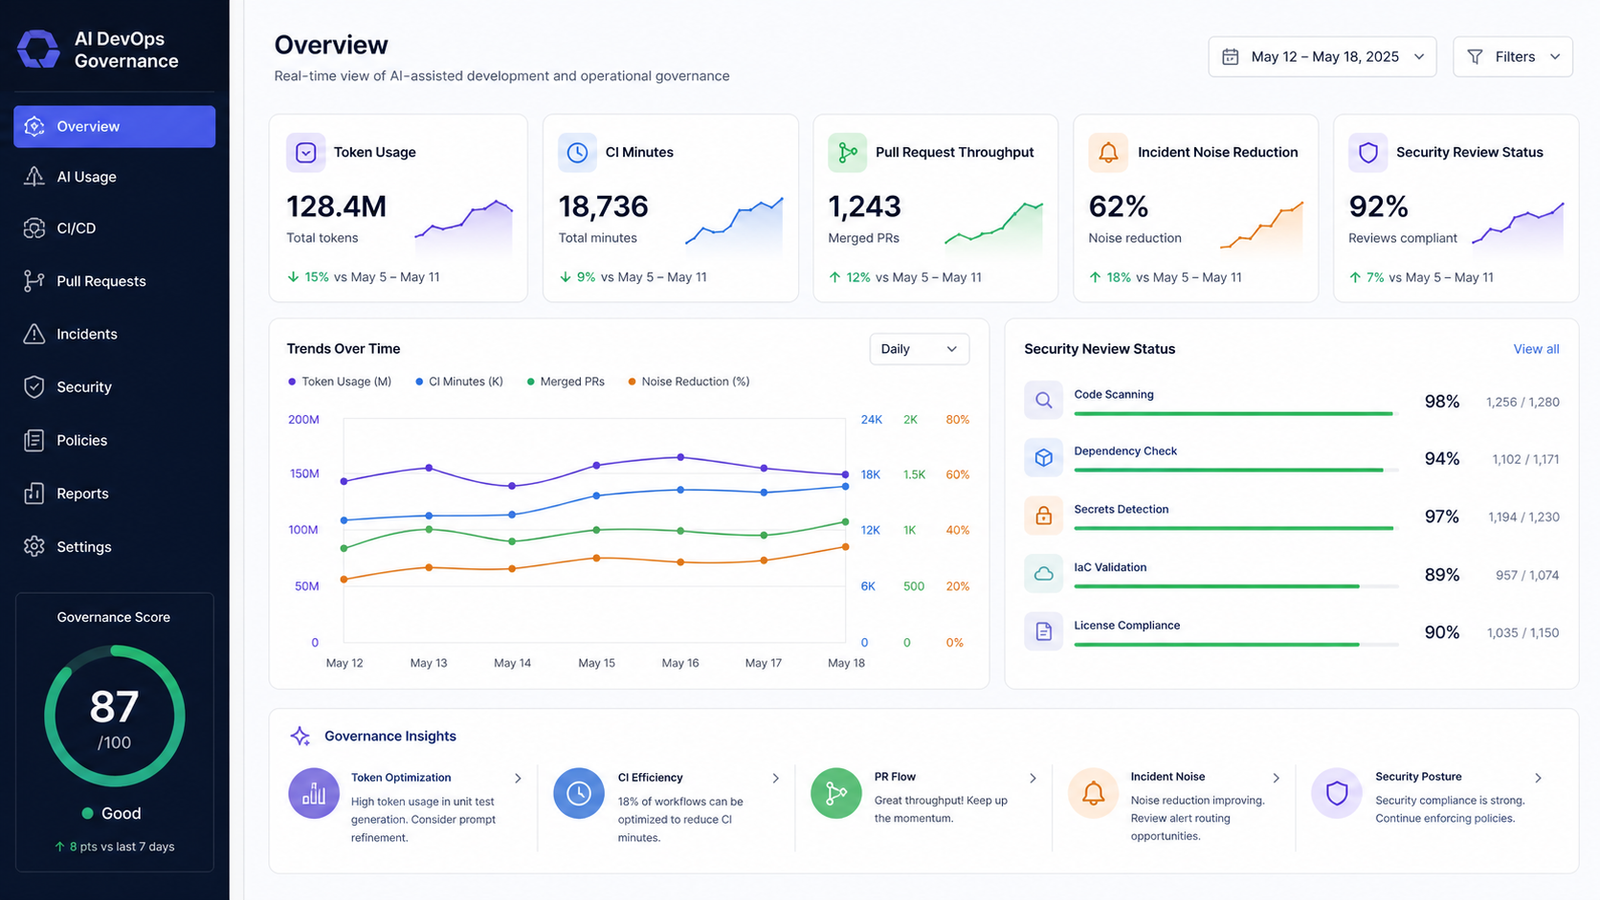Toggle the CI Minutes (K) legend series
Screen dimensions: 1600x900
459,381
